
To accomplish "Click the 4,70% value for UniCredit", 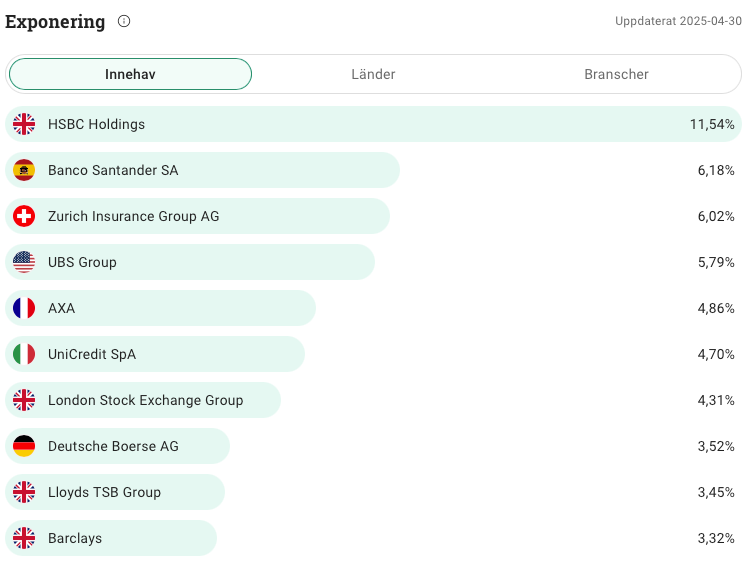I will (x=716, y=354).
